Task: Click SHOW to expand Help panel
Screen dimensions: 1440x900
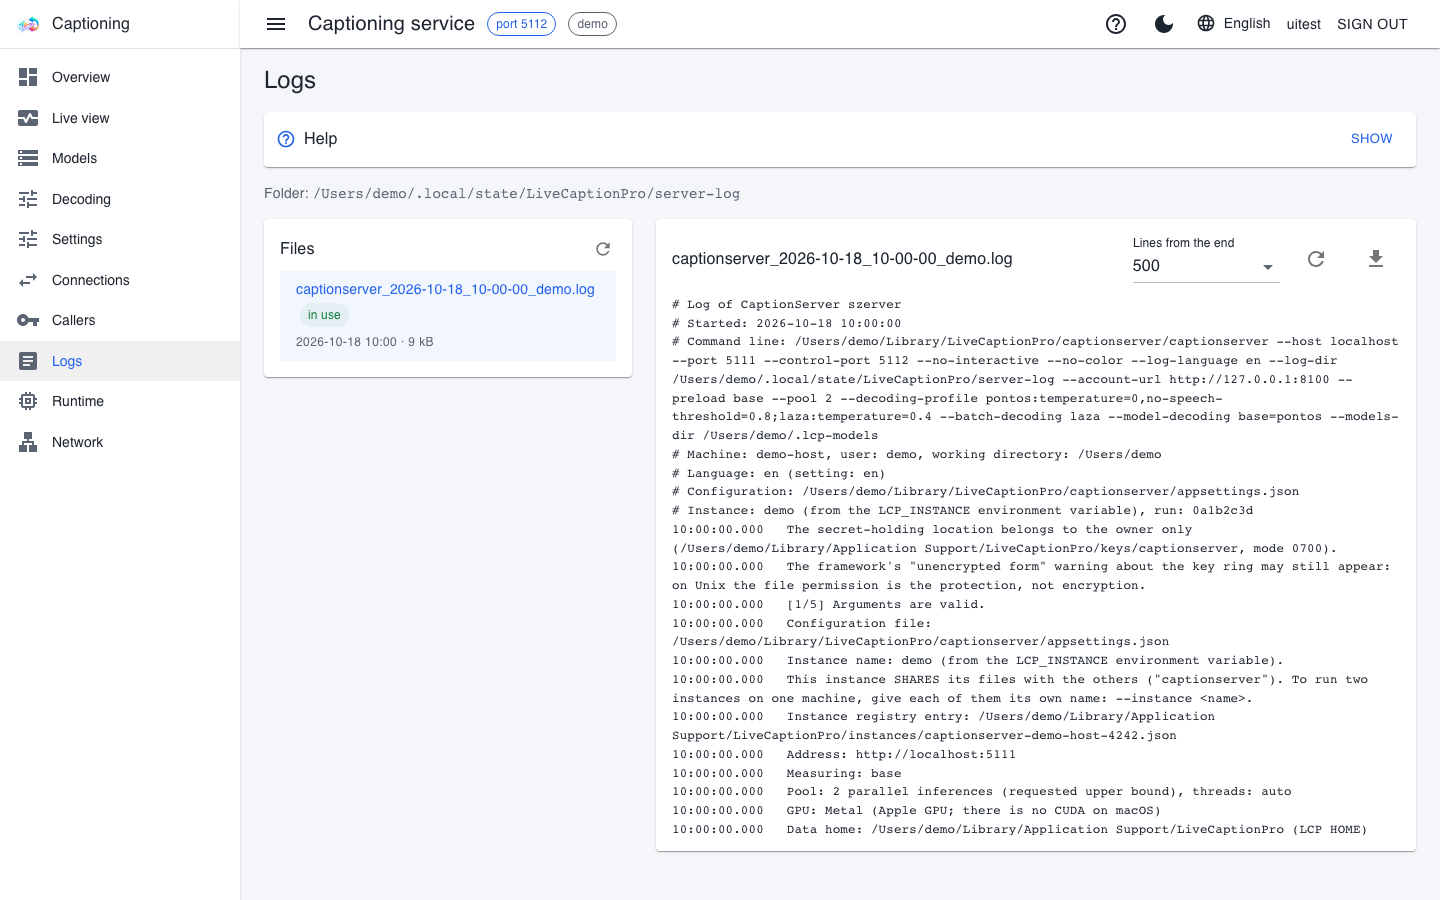Action: click(x=1371, y=139)
